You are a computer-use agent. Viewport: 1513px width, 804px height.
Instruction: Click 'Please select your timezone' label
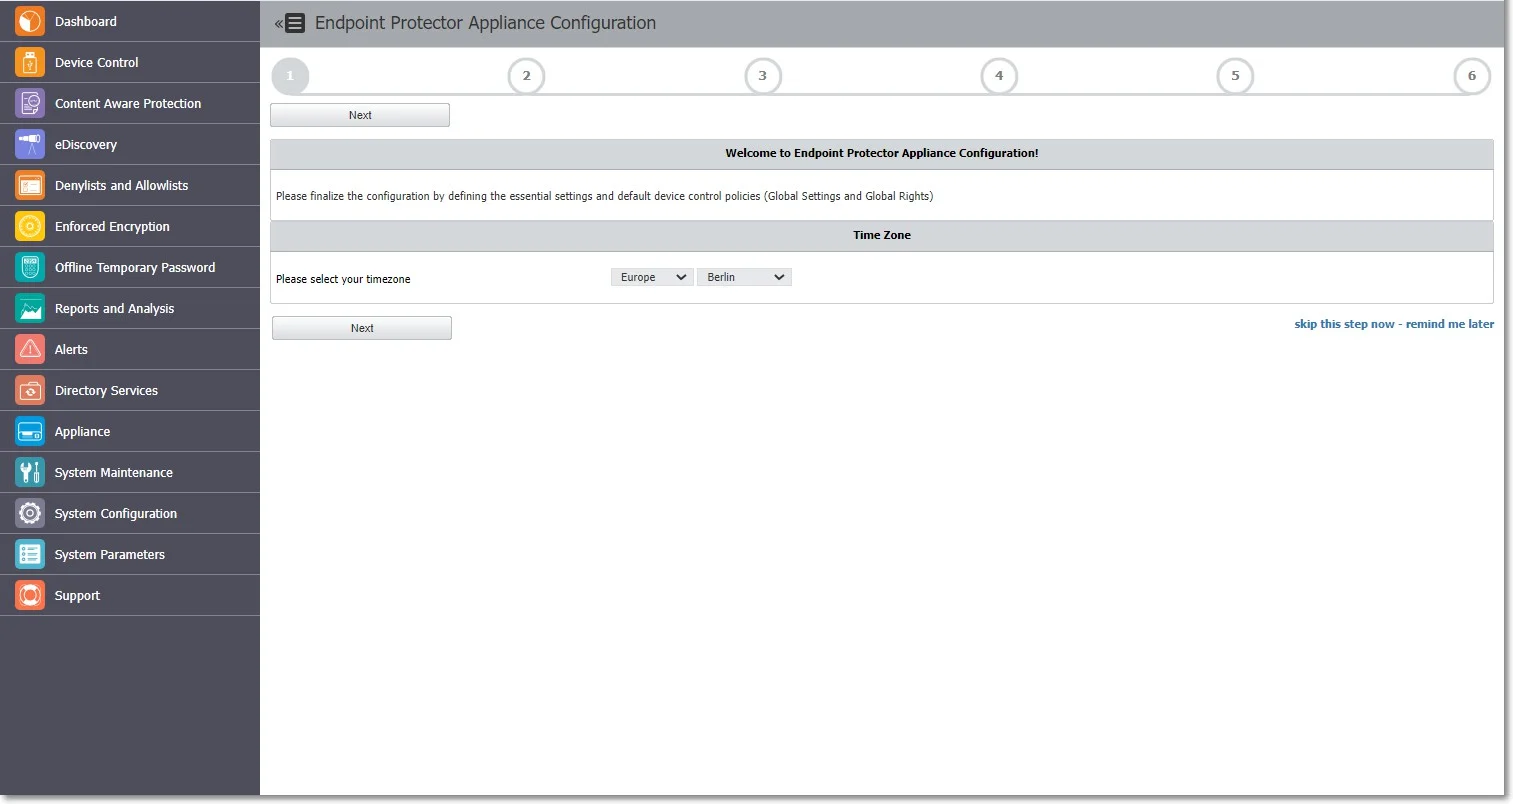[x=343, y=279]
